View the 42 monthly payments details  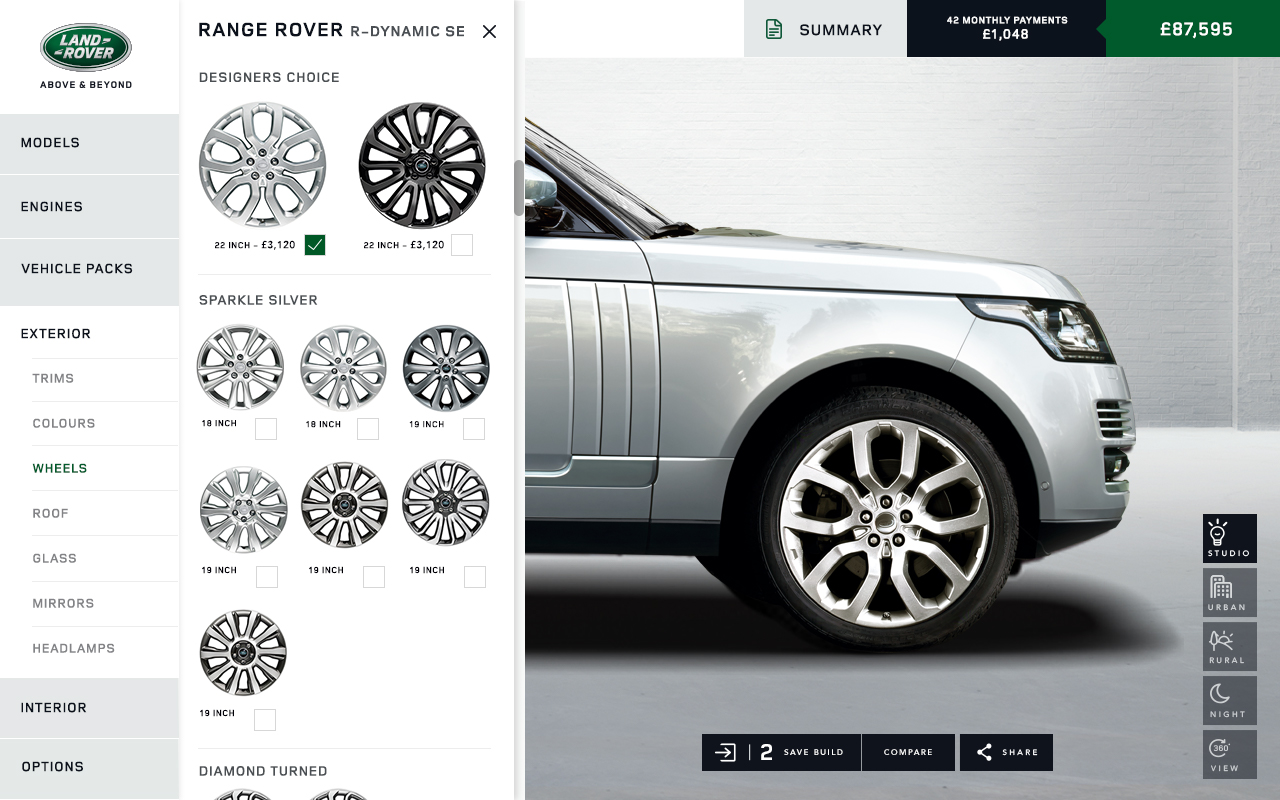tap(1007, 28)
